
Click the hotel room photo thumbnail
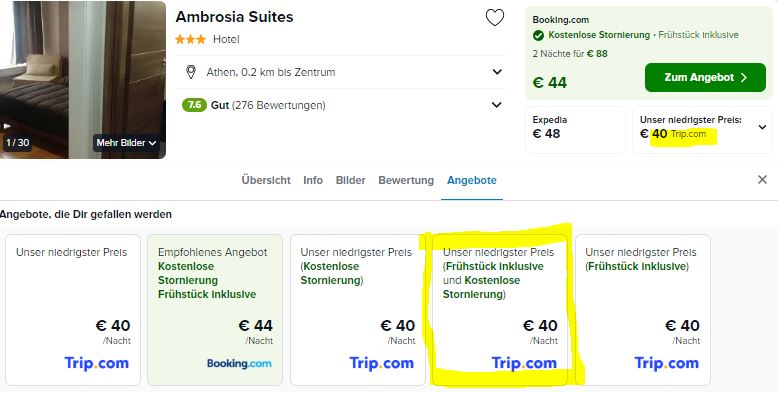click(83, 80)
